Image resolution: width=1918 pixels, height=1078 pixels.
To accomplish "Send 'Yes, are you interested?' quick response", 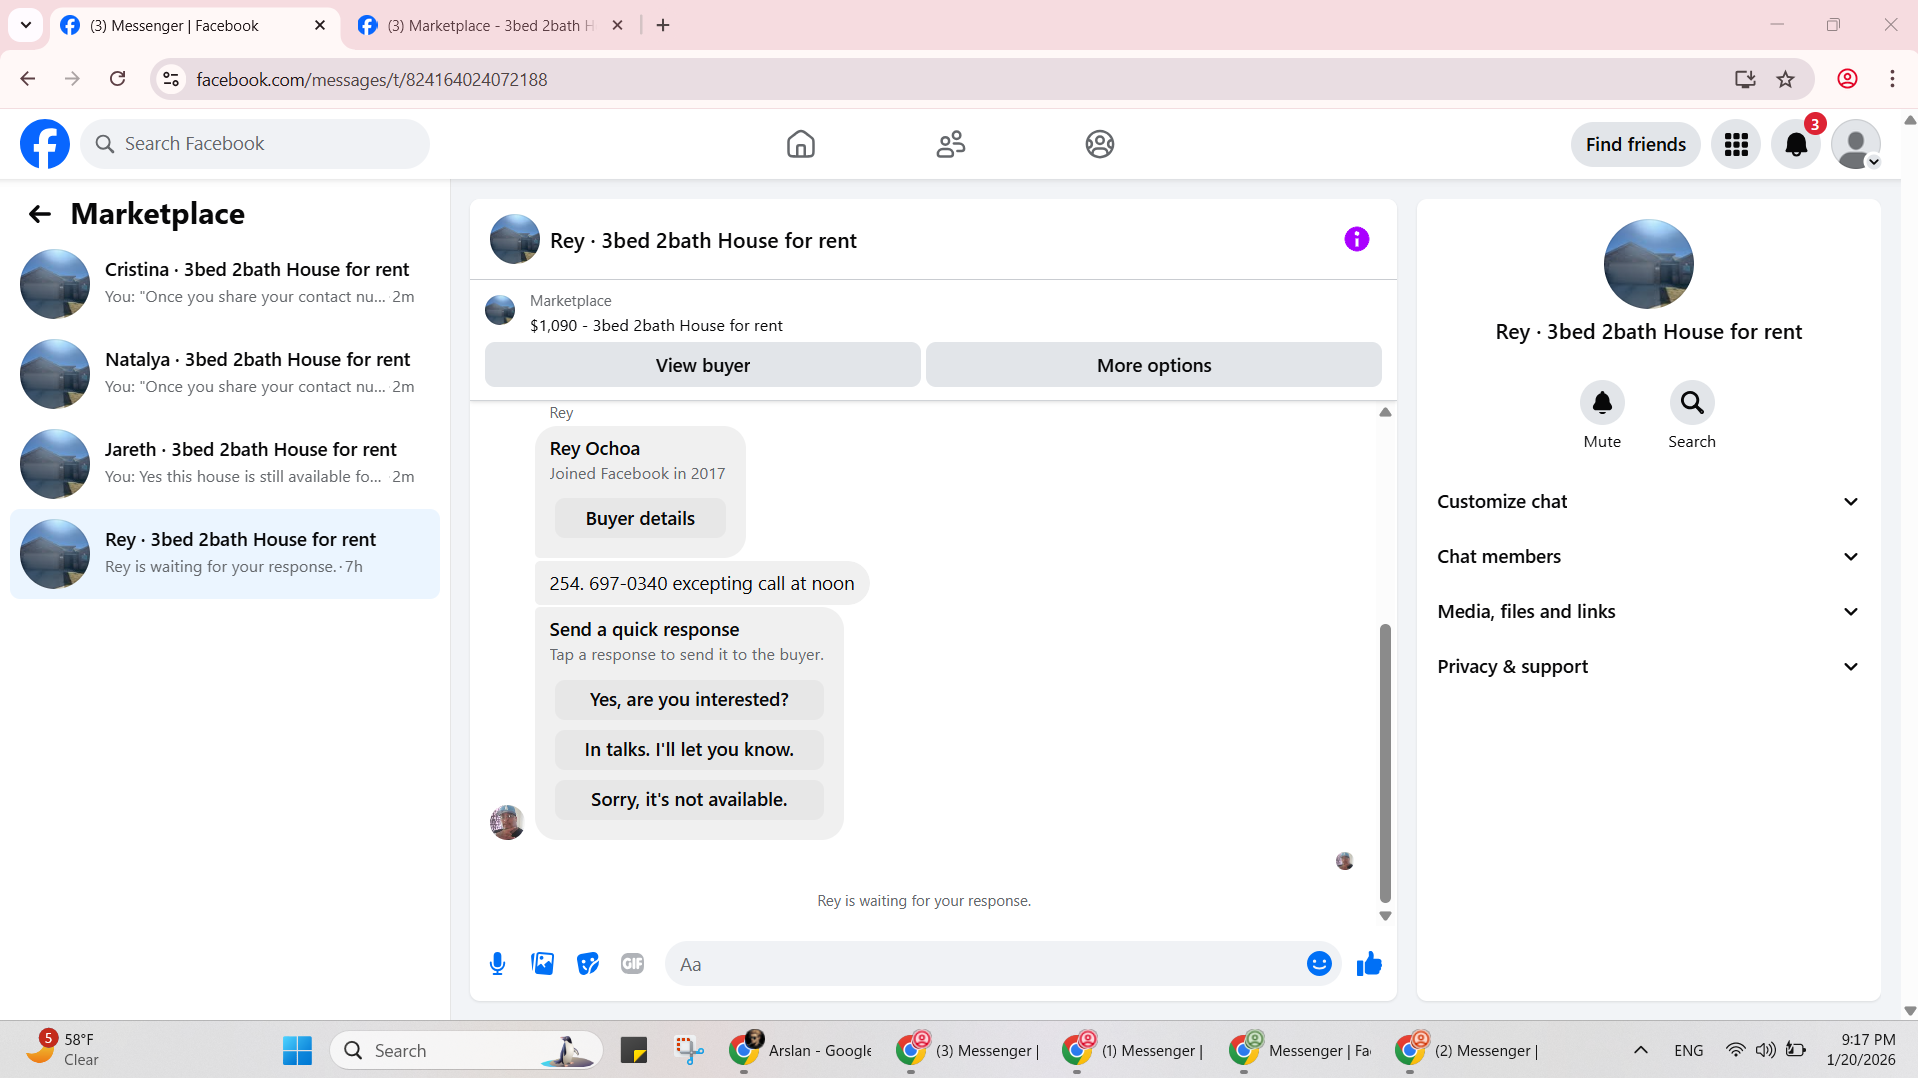I will 689,700.
